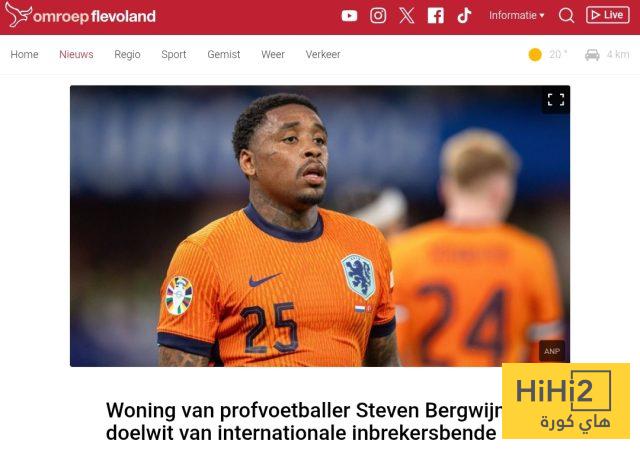Click the HiHi2 yellow overlay logo

[566, 401]
